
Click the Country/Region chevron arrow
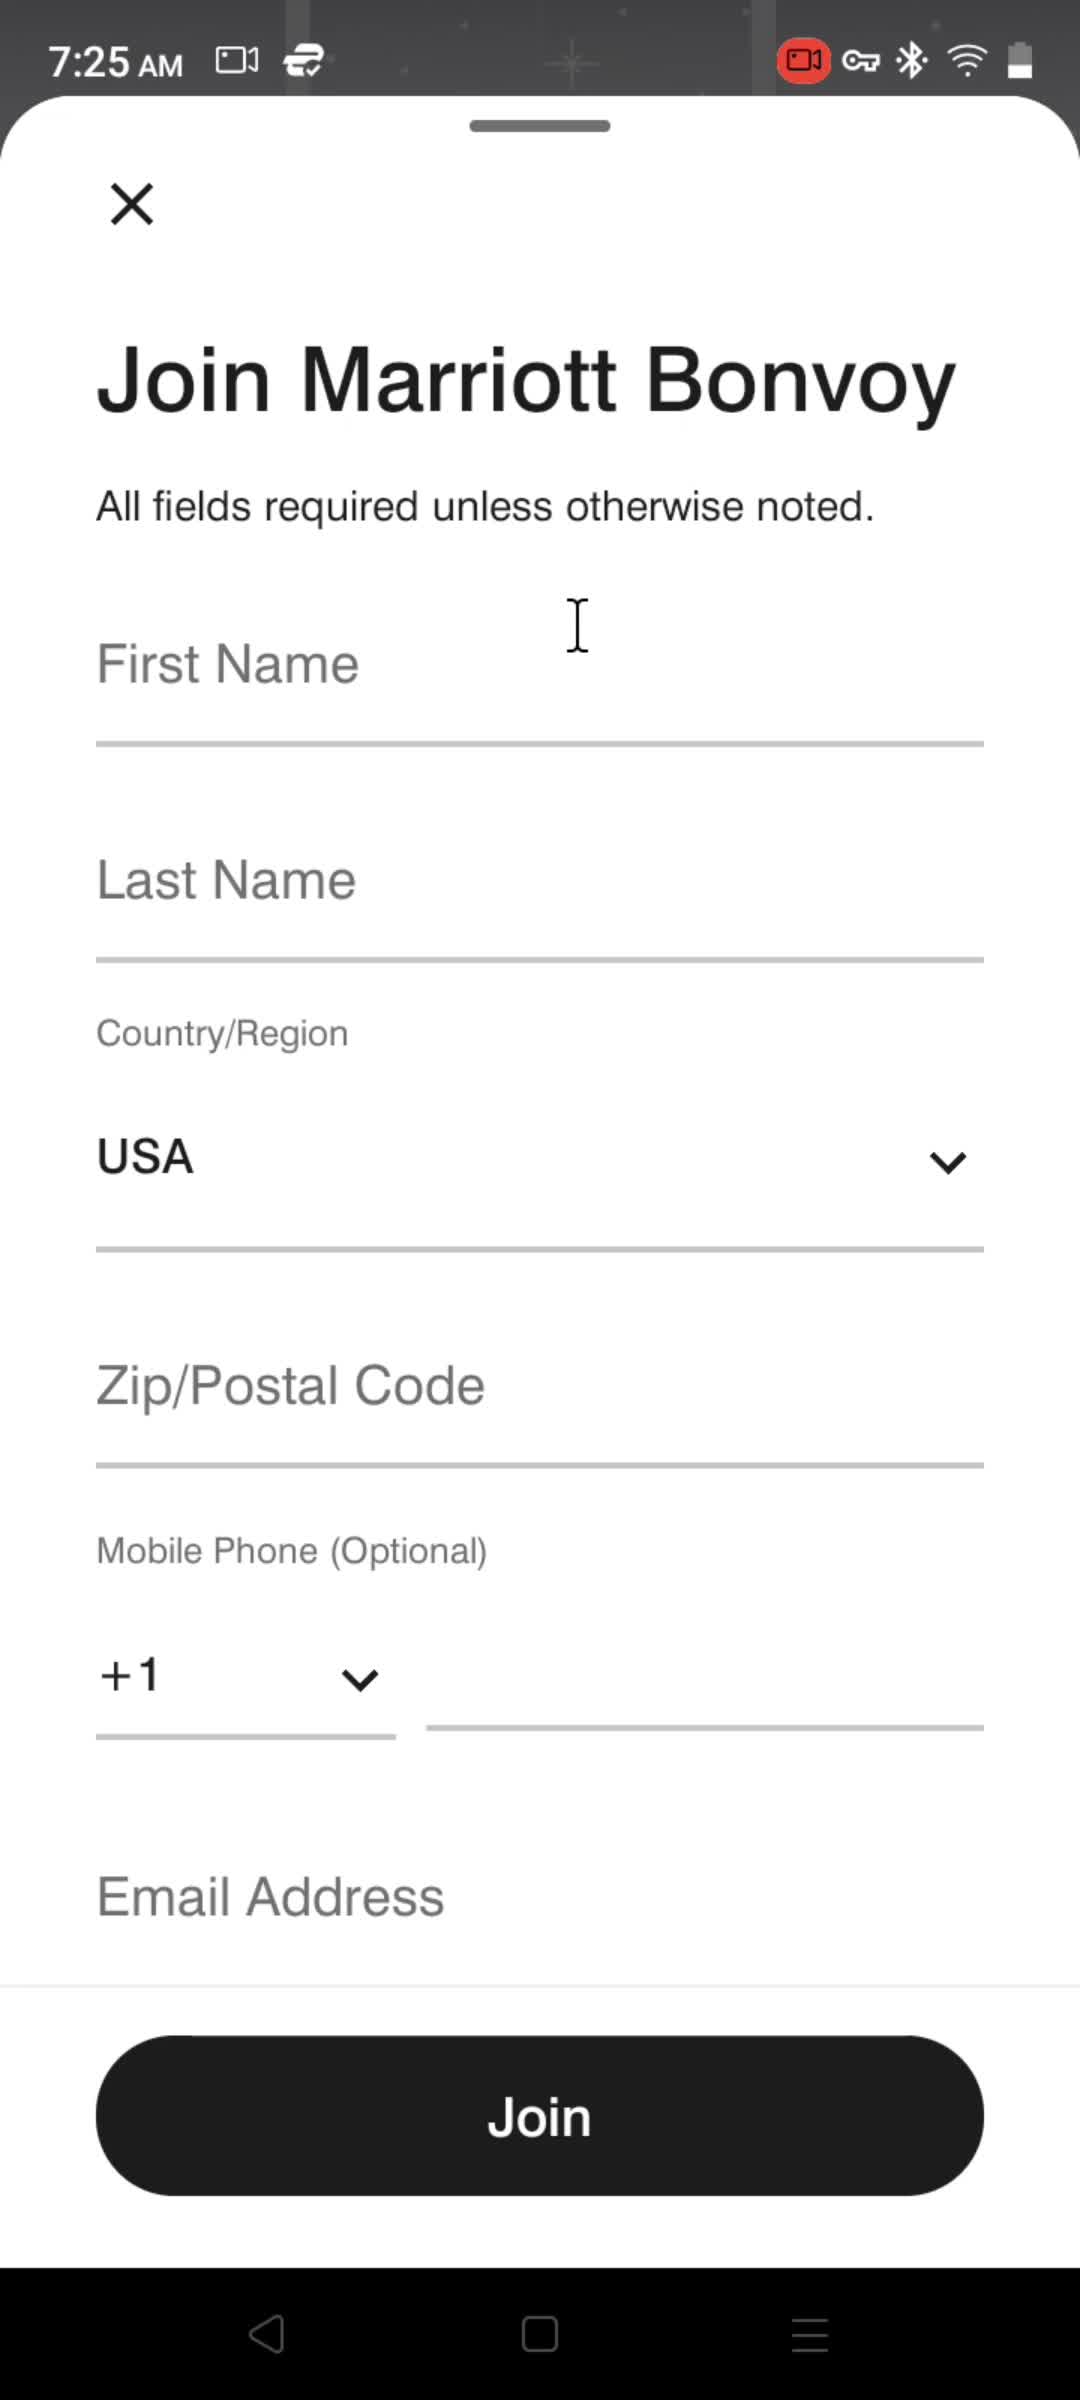[947, 1162]
